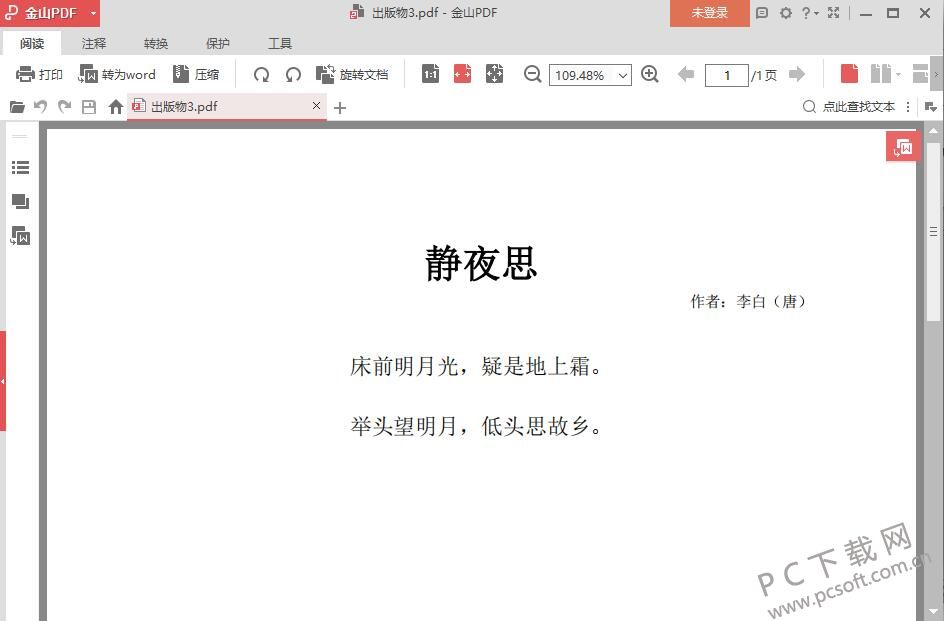Click the redo arrow icon

(x=64, y=107)
